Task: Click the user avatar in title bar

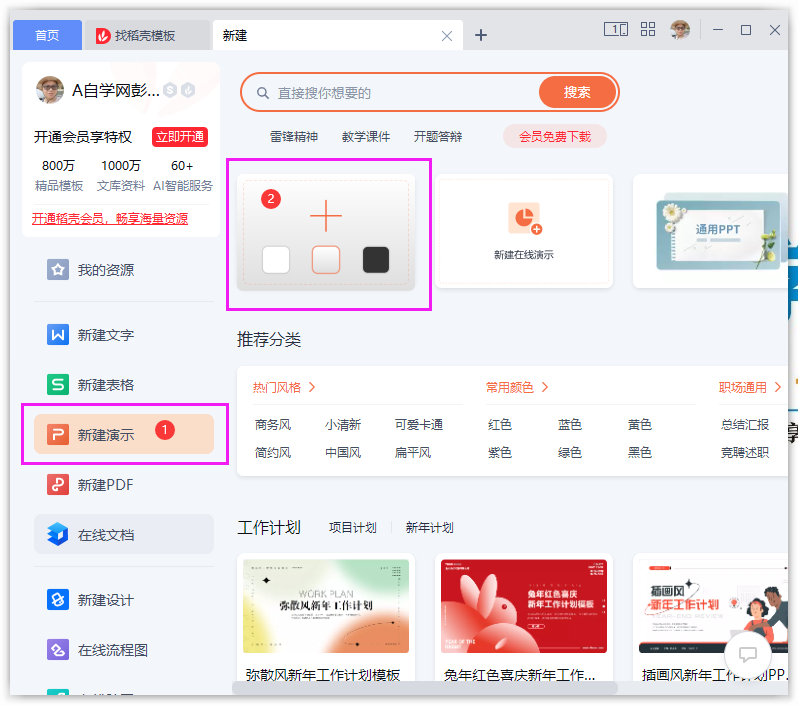Action: coord(680,30)
